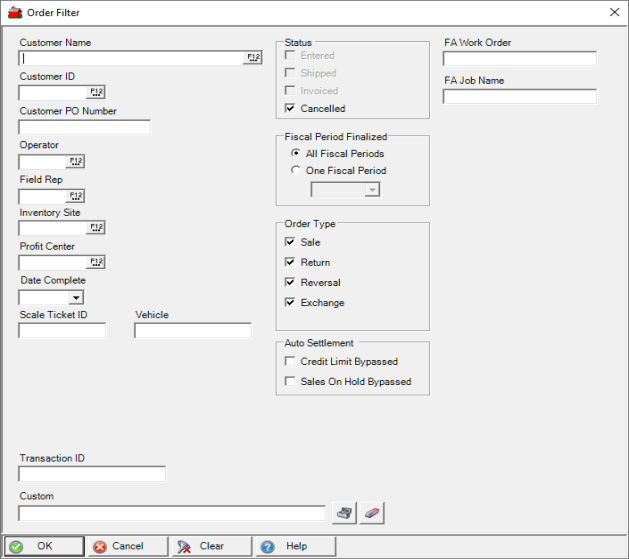Click the Operator F12 lookup icon
Screen dimensions: 629x559
pos(76,162)
